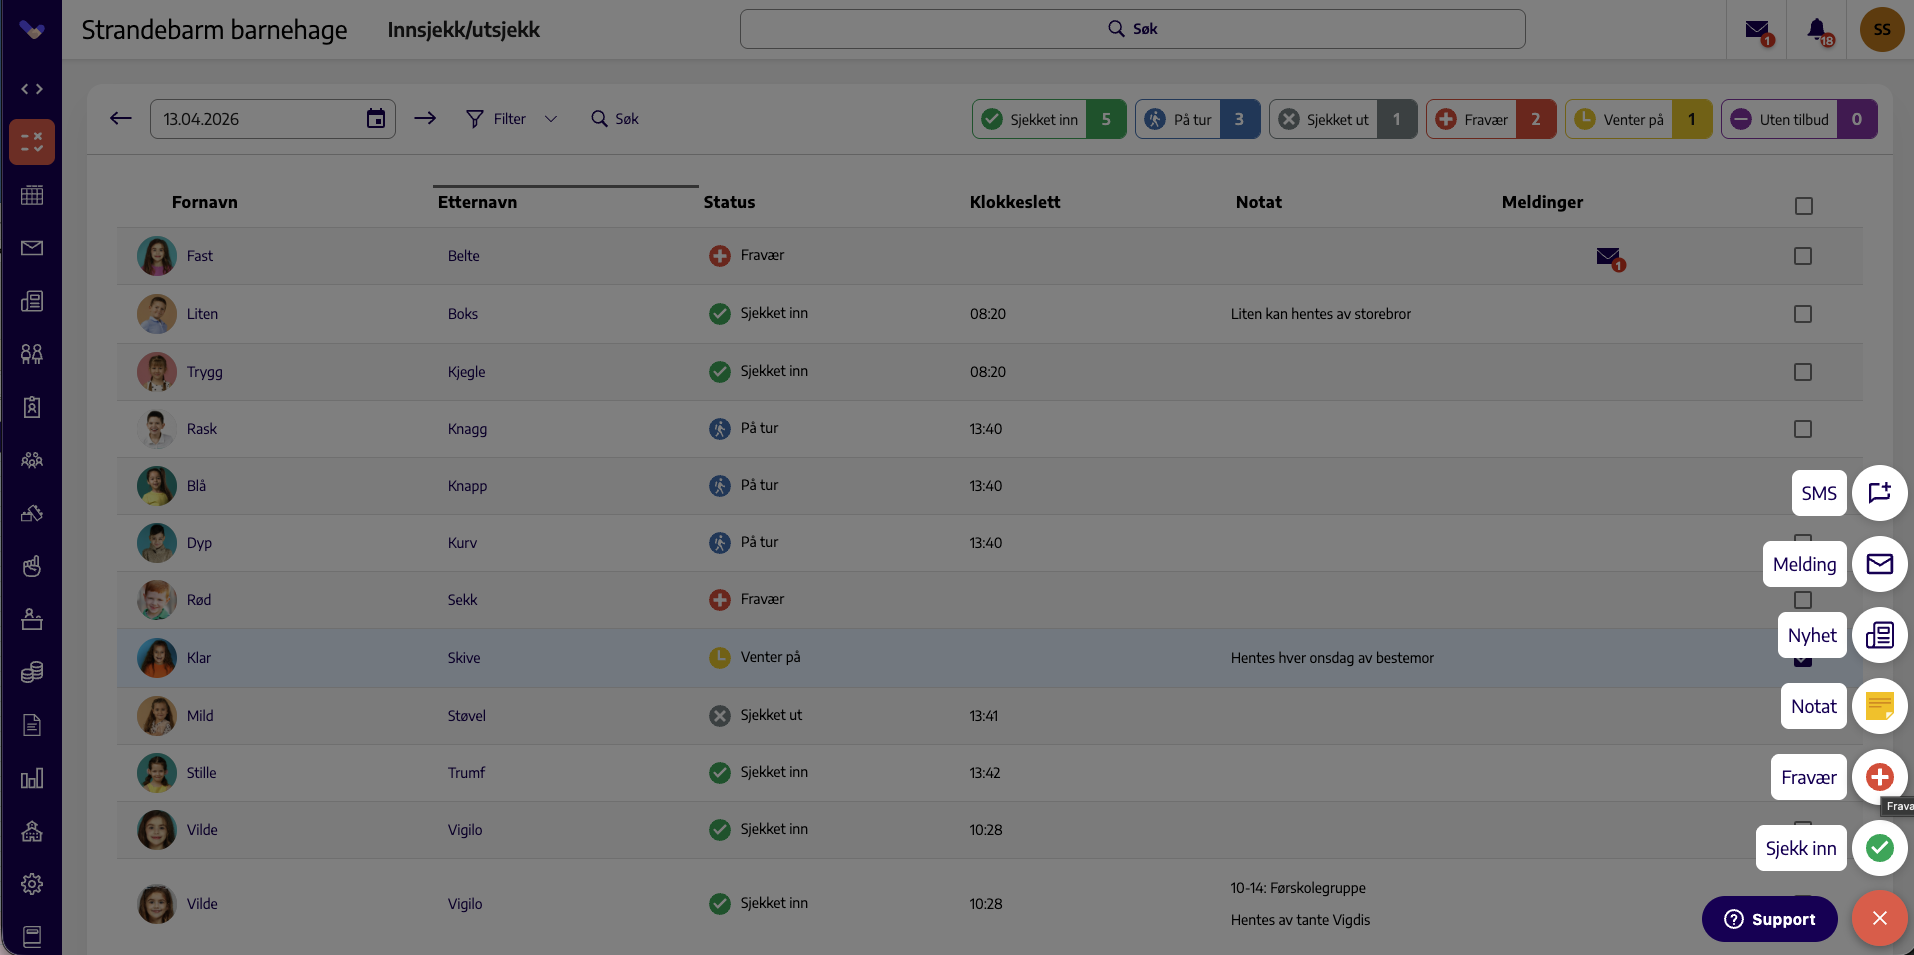Select all rows with header checkbox
This screenshot has height=955, width=1914.
[x=1803, y=206]
